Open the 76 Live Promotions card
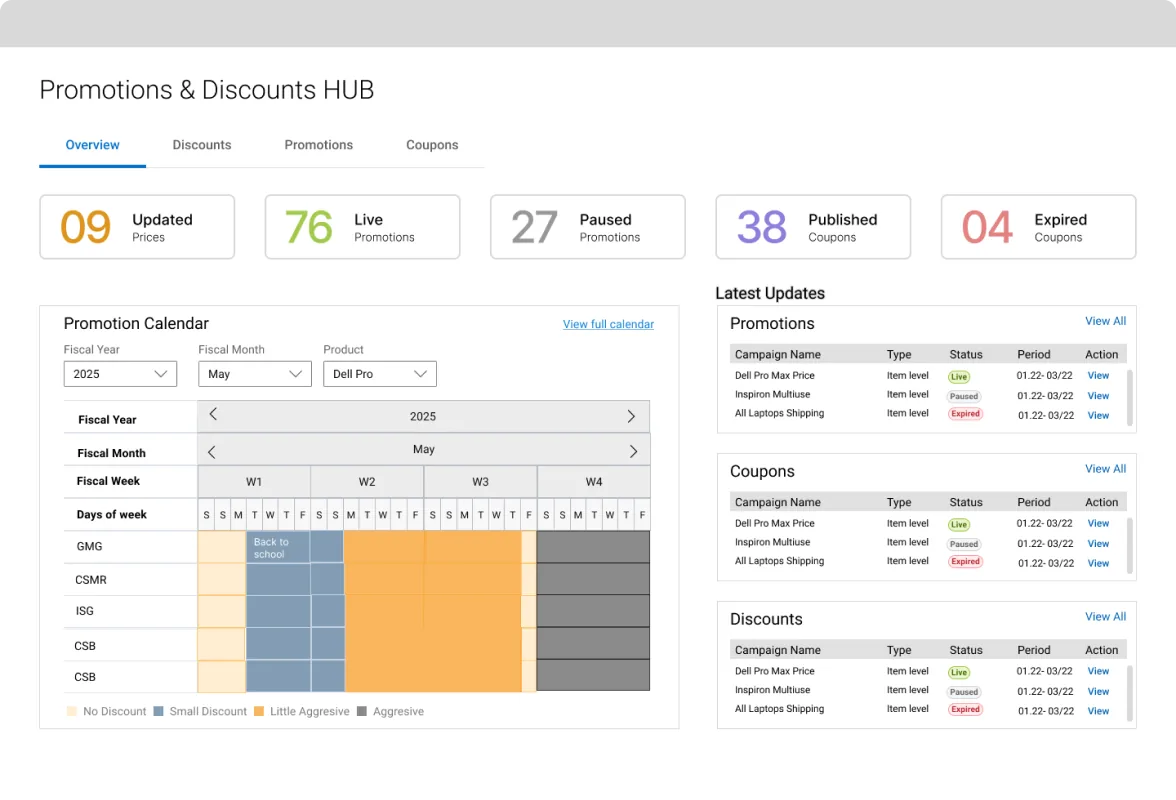1176x800 pixels. 362,227
